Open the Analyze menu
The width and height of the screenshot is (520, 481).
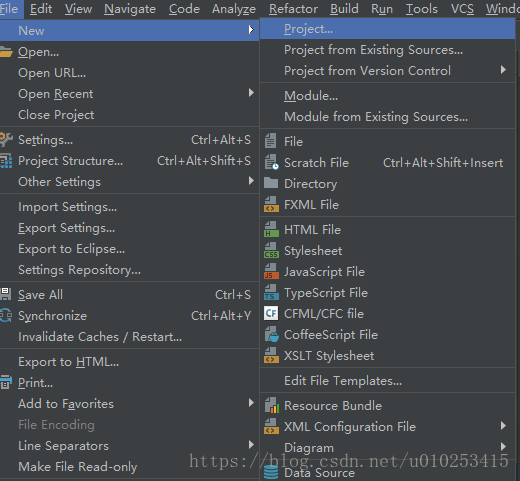(234, 9)
